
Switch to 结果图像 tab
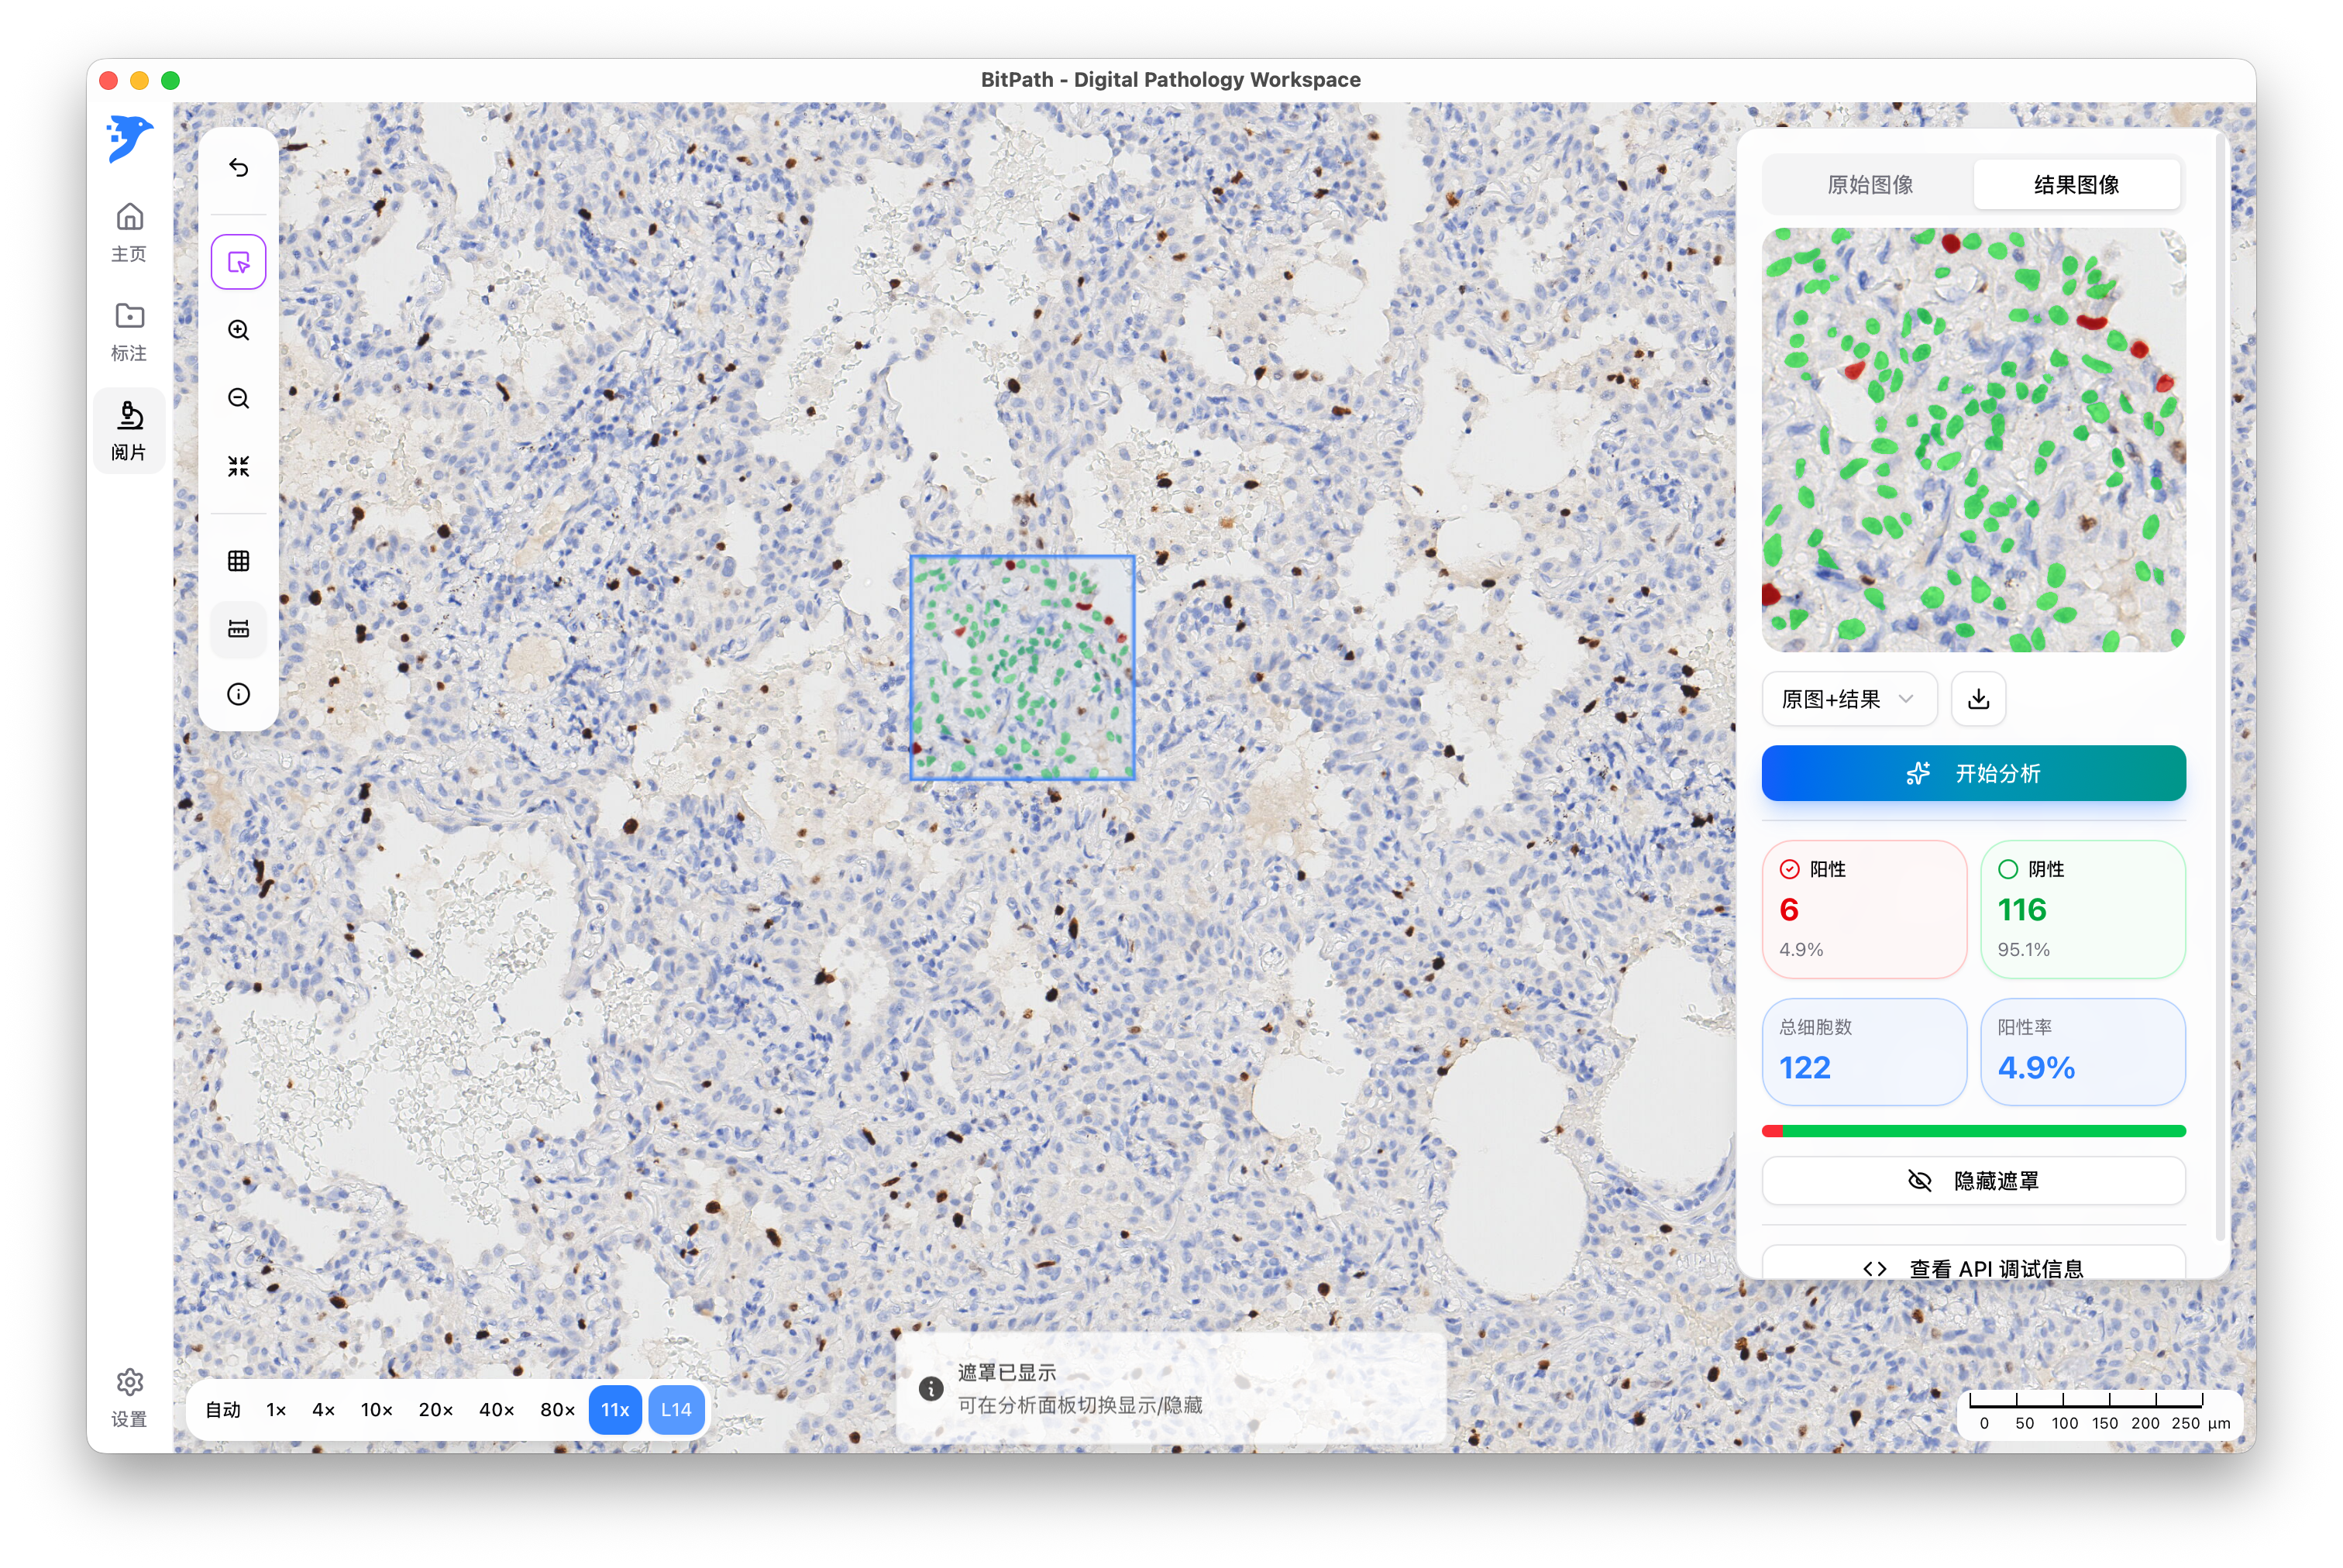(2076, 184)
